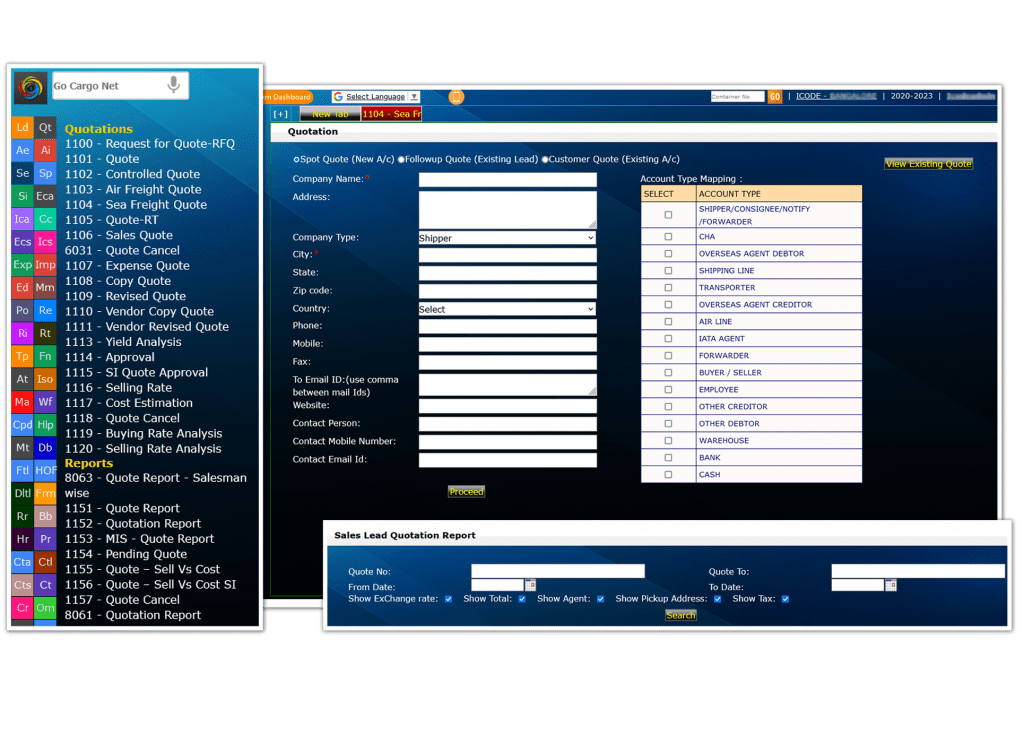Click the View Existing Quote button
The image size is (1024, 743).
(x=928, y=164)
